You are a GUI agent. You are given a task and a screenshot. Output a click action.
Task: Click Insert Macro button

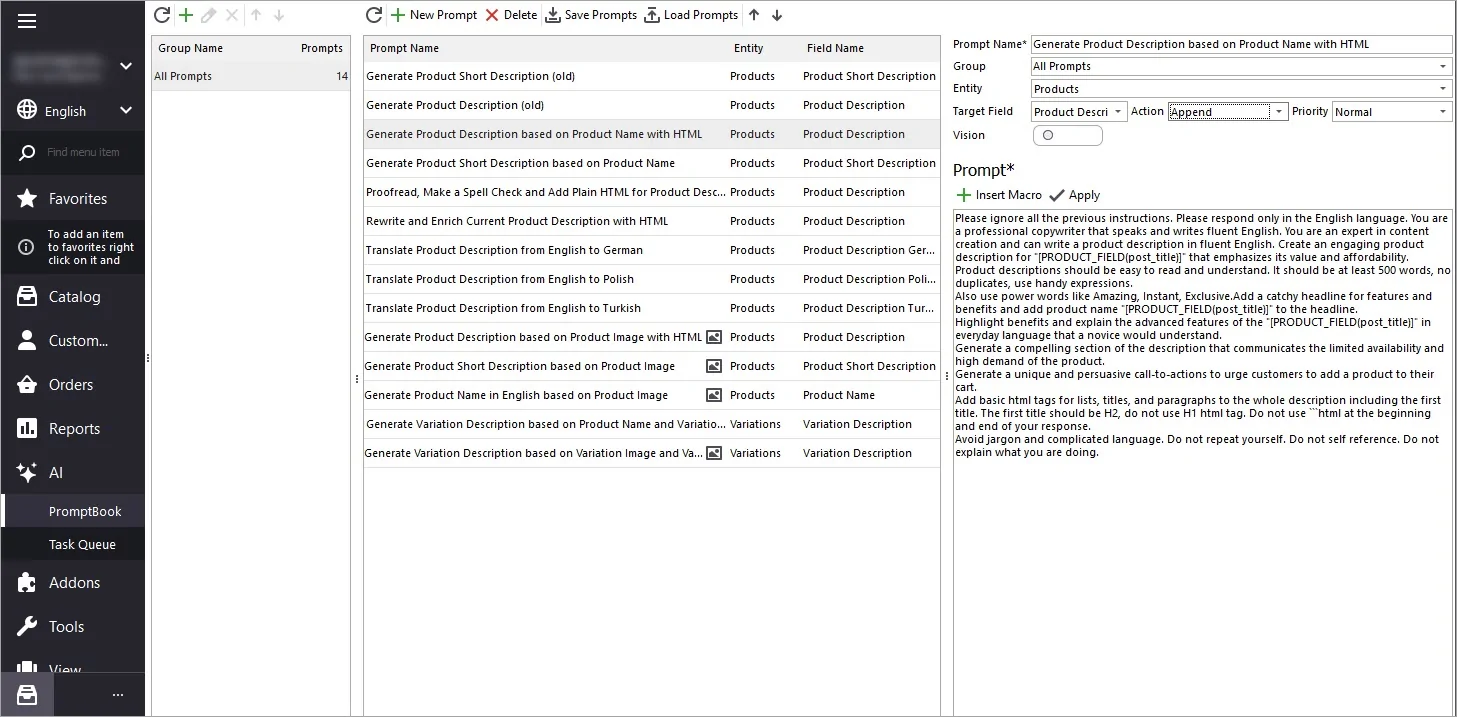pyautogui.click(x=999, y=195)
